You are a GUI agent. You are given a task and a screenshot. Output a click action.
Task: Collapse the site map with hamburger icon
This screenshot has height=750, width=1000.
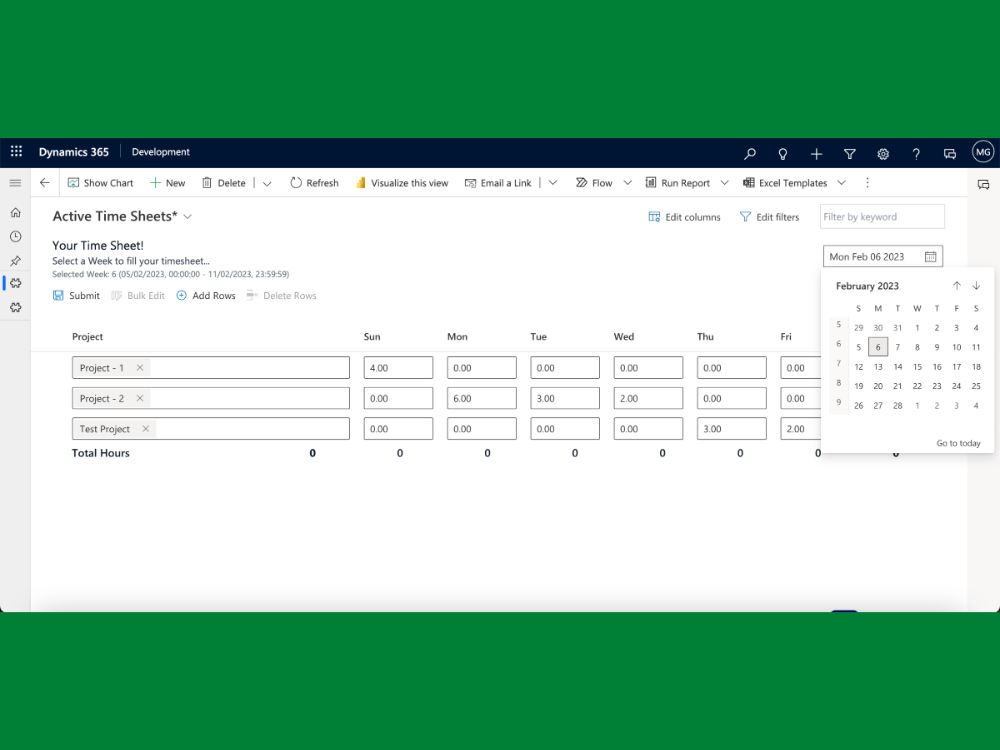15,182
